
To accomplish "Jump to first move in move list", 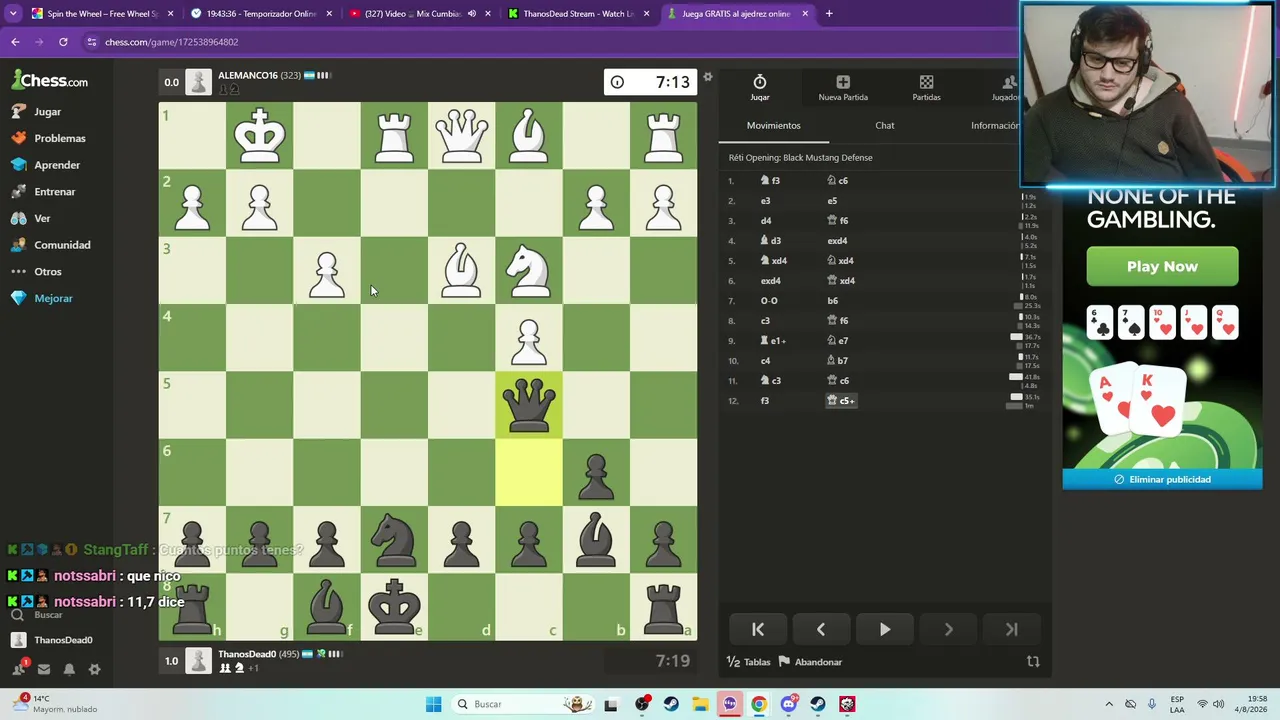I will (758, 630).
